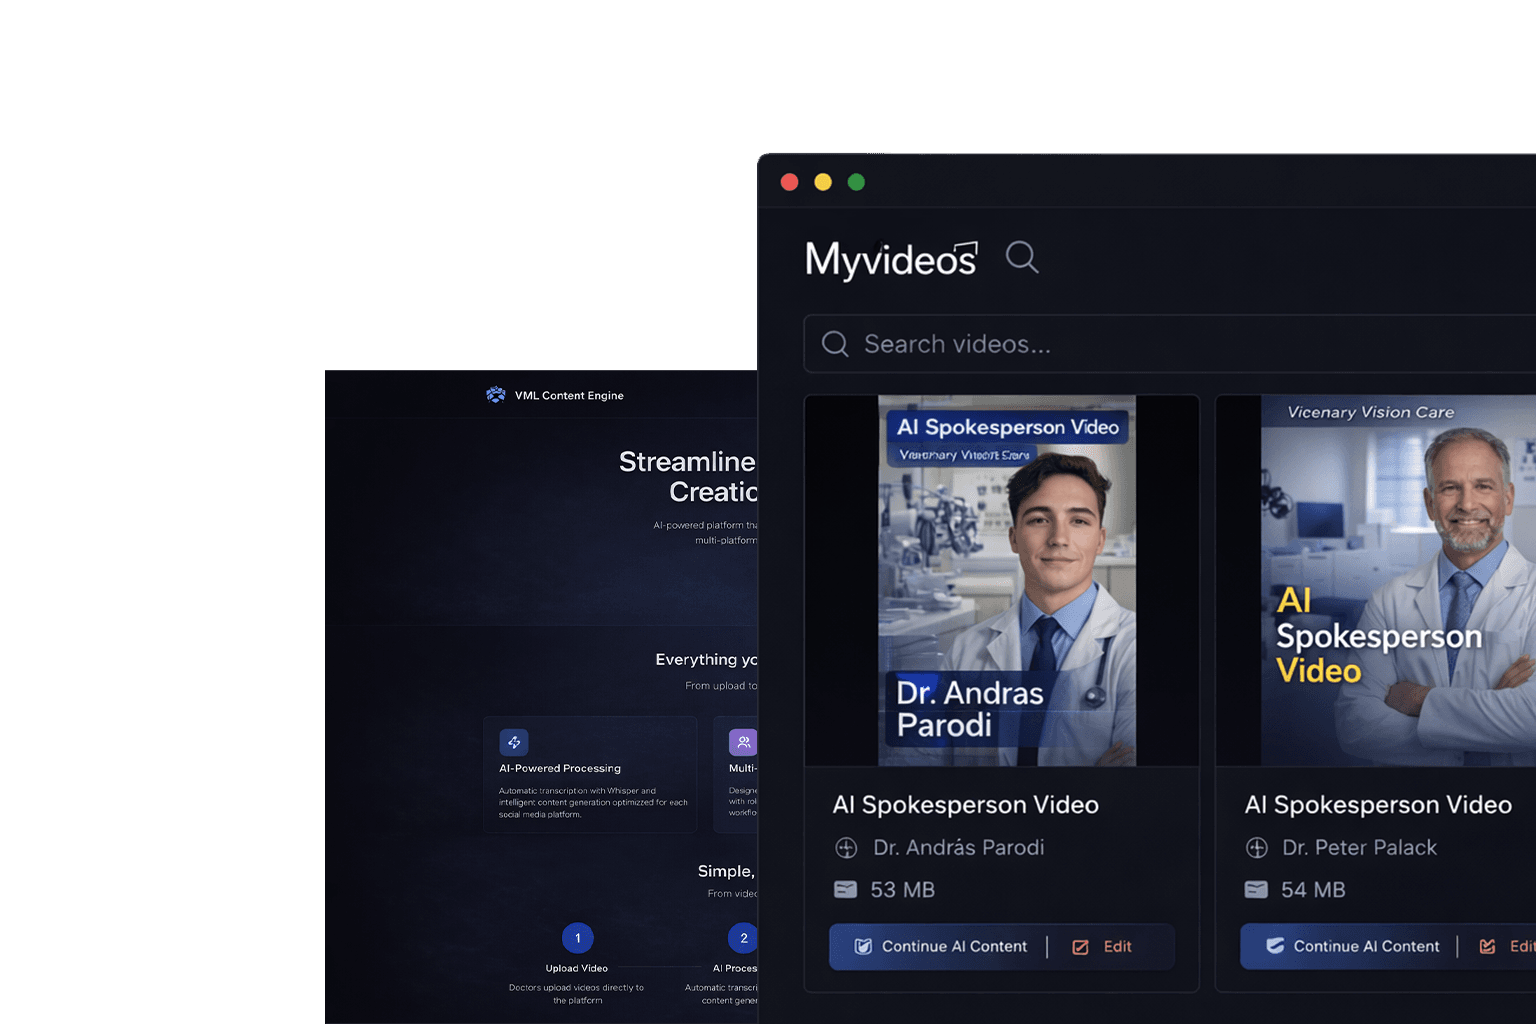Screen dimensions: 1536x1024
Task: Click the Myvideos logo title
Action: (891, 259)
